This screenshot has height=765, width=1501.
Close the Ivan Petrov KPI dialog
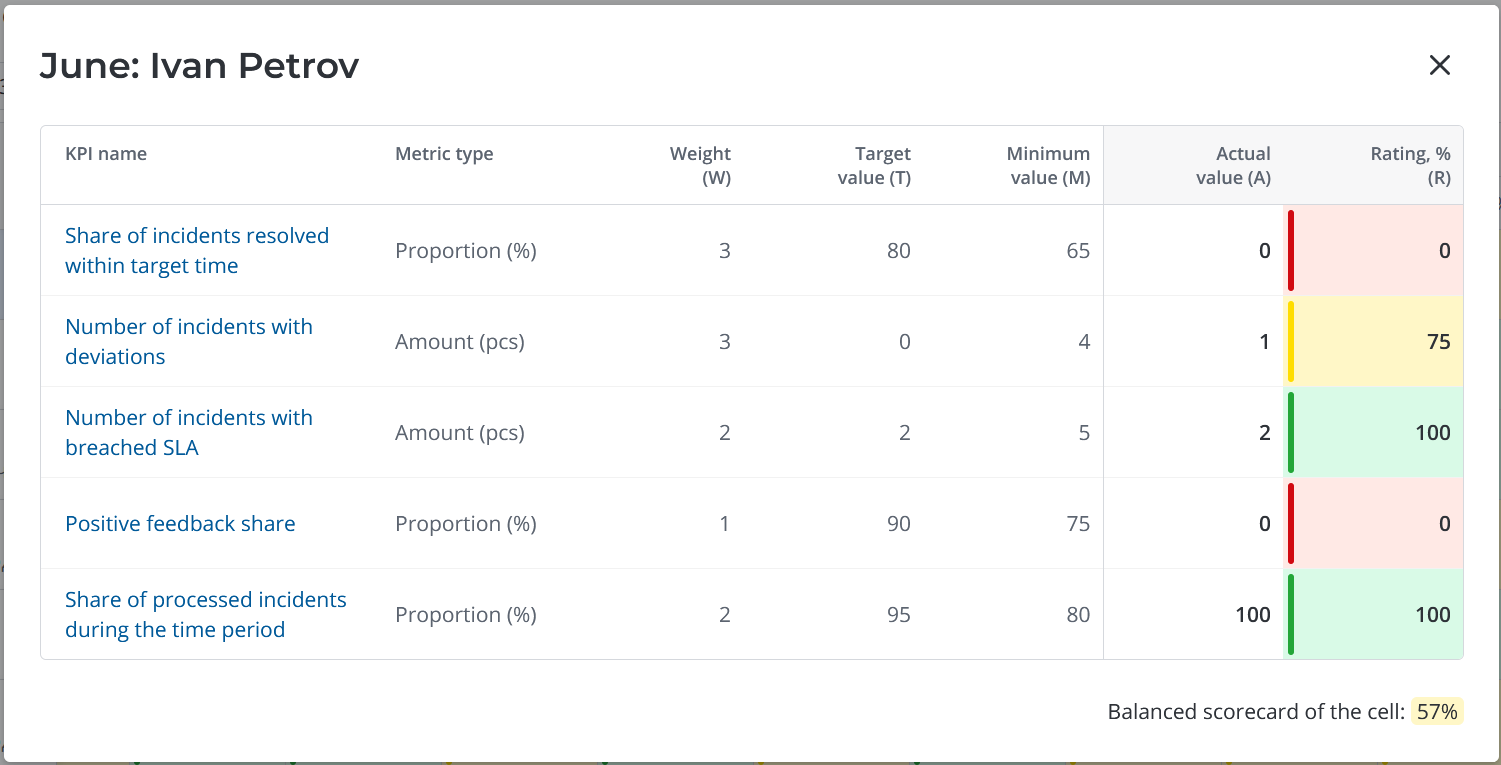pyautogui.click(x=1439, y=66)
